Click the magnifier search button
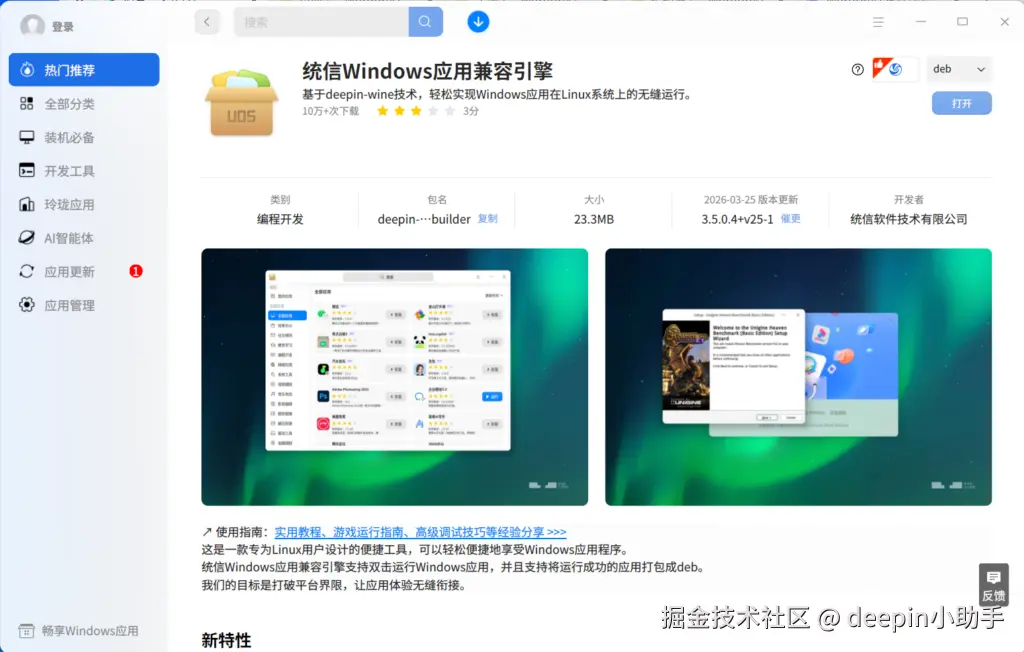1024x652 pixels. [425, 22]
